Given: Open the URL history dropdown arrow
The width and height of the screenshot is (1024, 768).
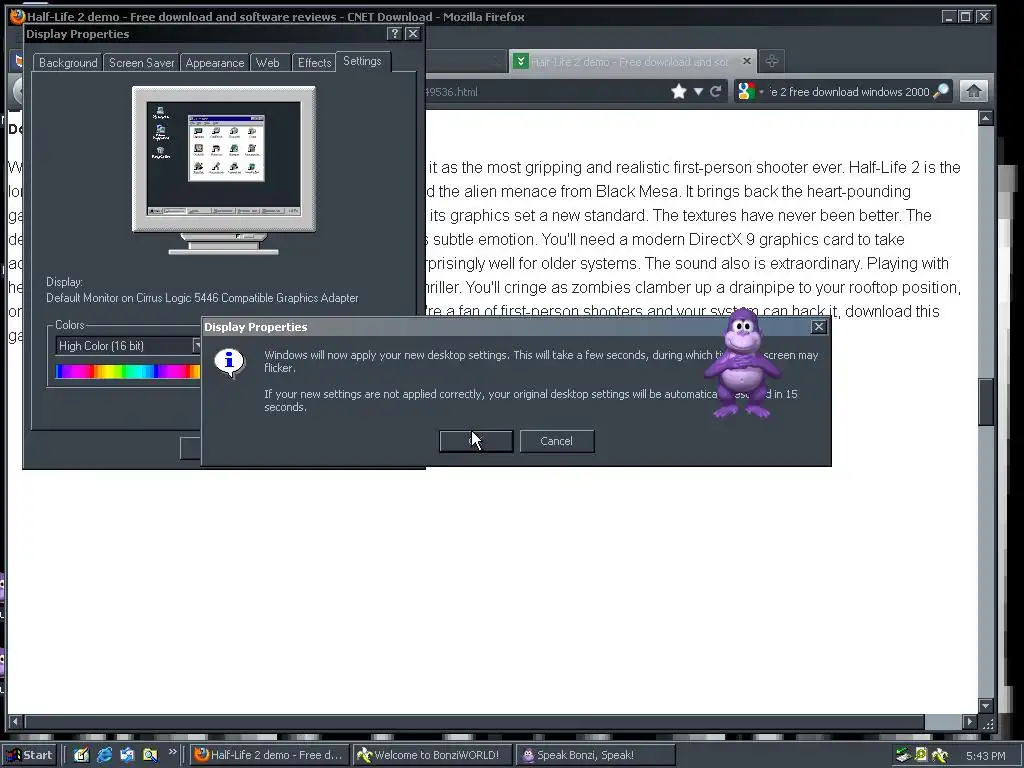Looking at the screenshot, I should [698, 91].
